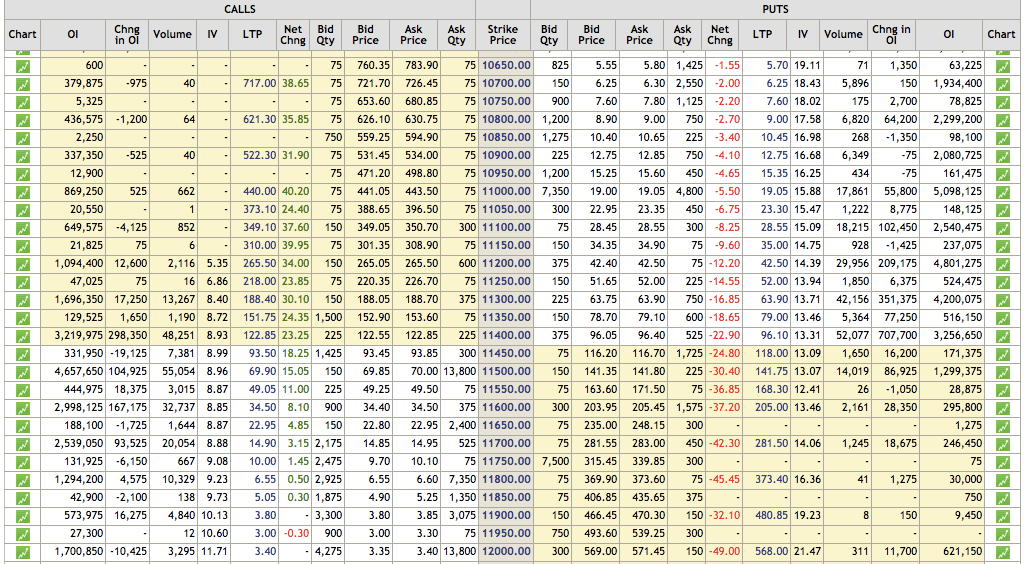Open calls chart icon for 11600.00 strike
The image size is (1024, 564).
coord(23,407)
